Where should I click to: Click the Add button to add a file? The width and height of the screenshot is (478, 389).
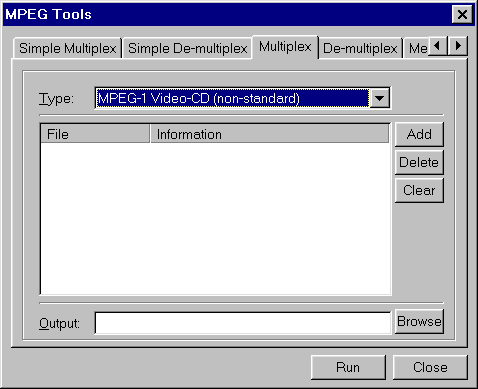click(419, 134)
